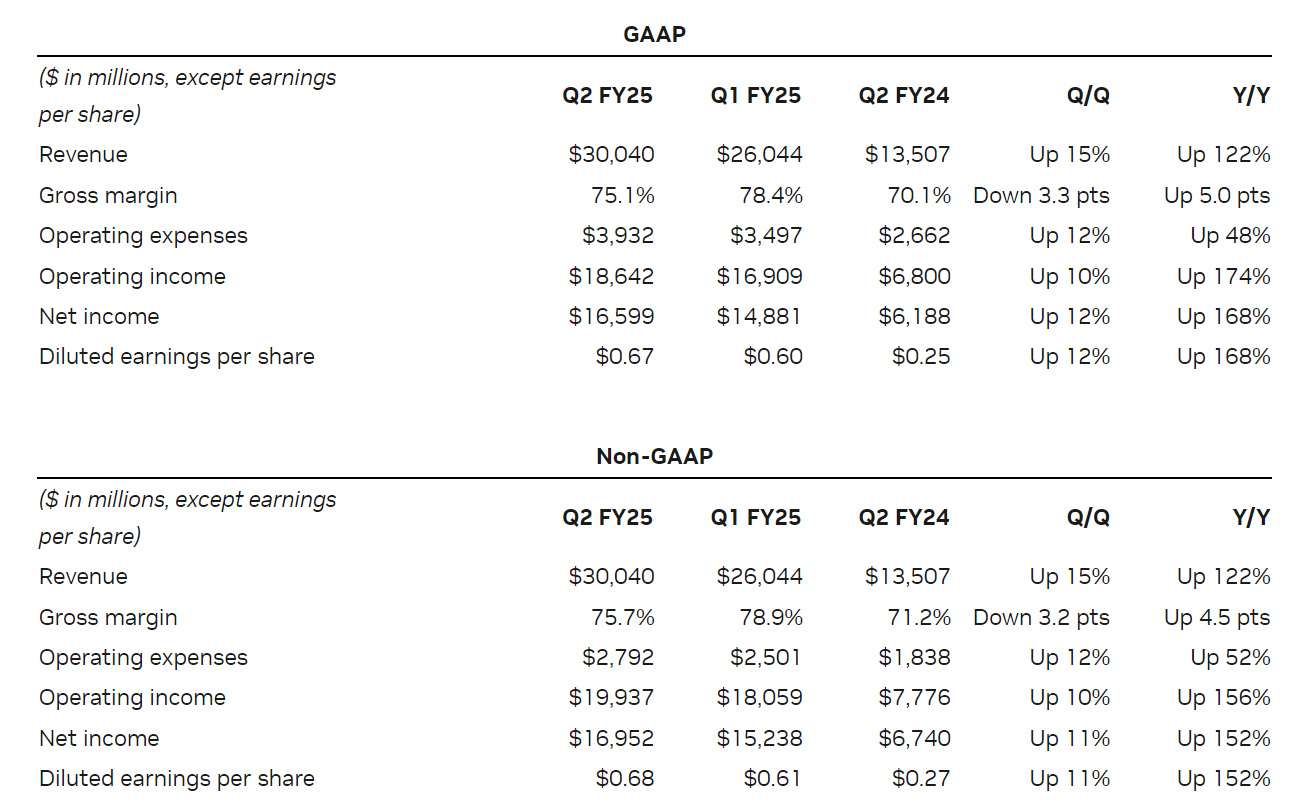Select Non-GAAP net income value $16,952

pyautogui.click(x=611, y=739)
